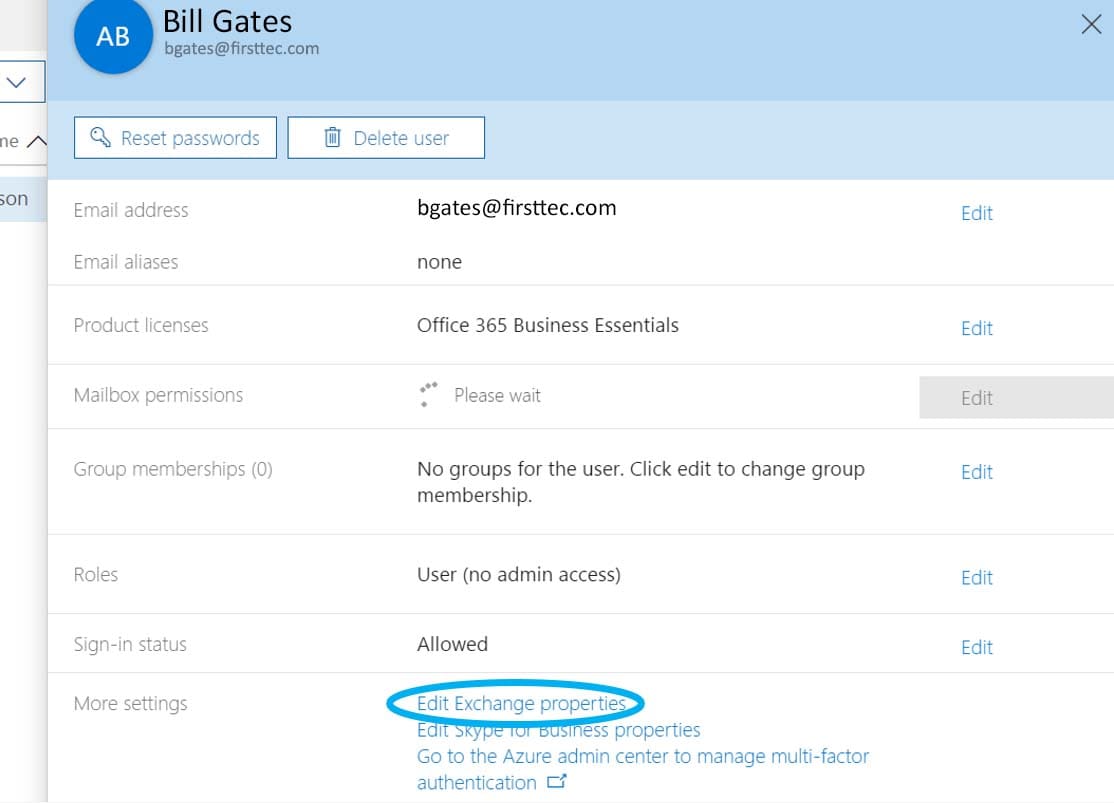
Task: Click the greyed-out Edit for Mailbox permissions
Action: coord(976,398)
